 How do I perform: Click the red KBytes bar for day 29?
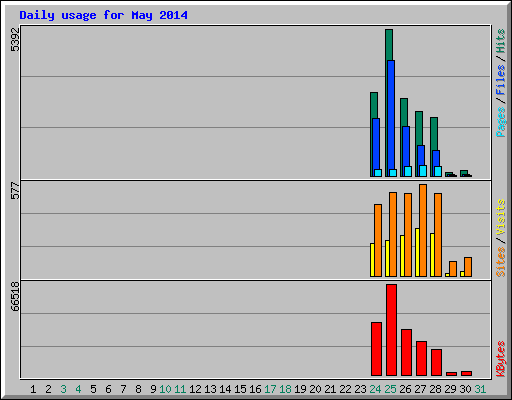451,374
